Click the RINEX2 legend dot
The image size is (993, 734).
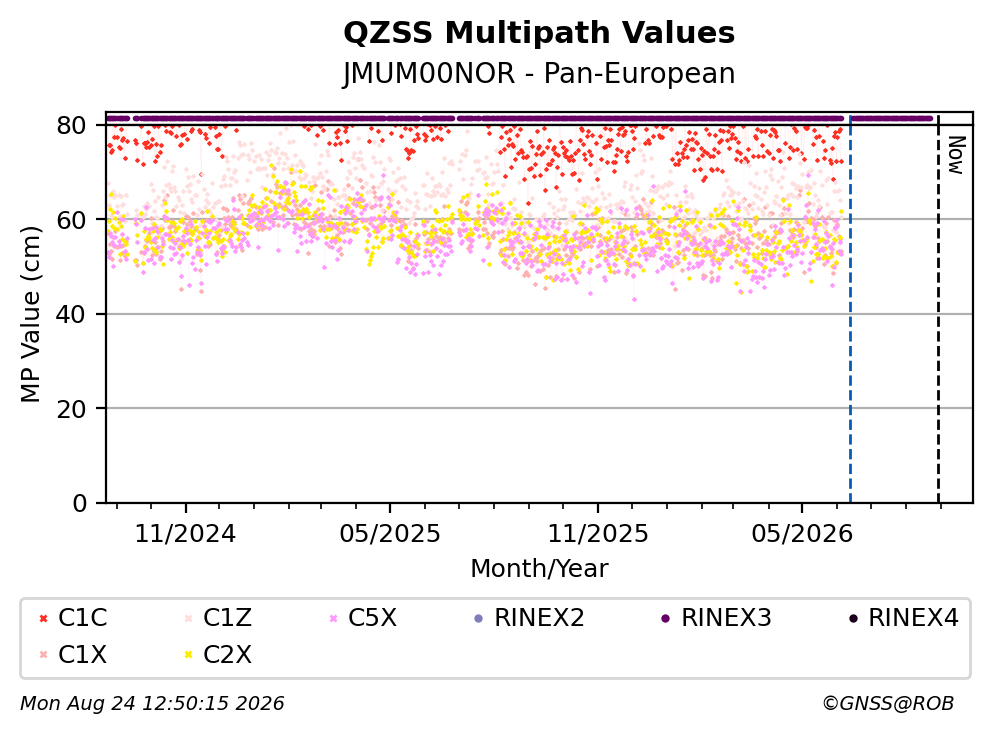[x=479, y=618]
